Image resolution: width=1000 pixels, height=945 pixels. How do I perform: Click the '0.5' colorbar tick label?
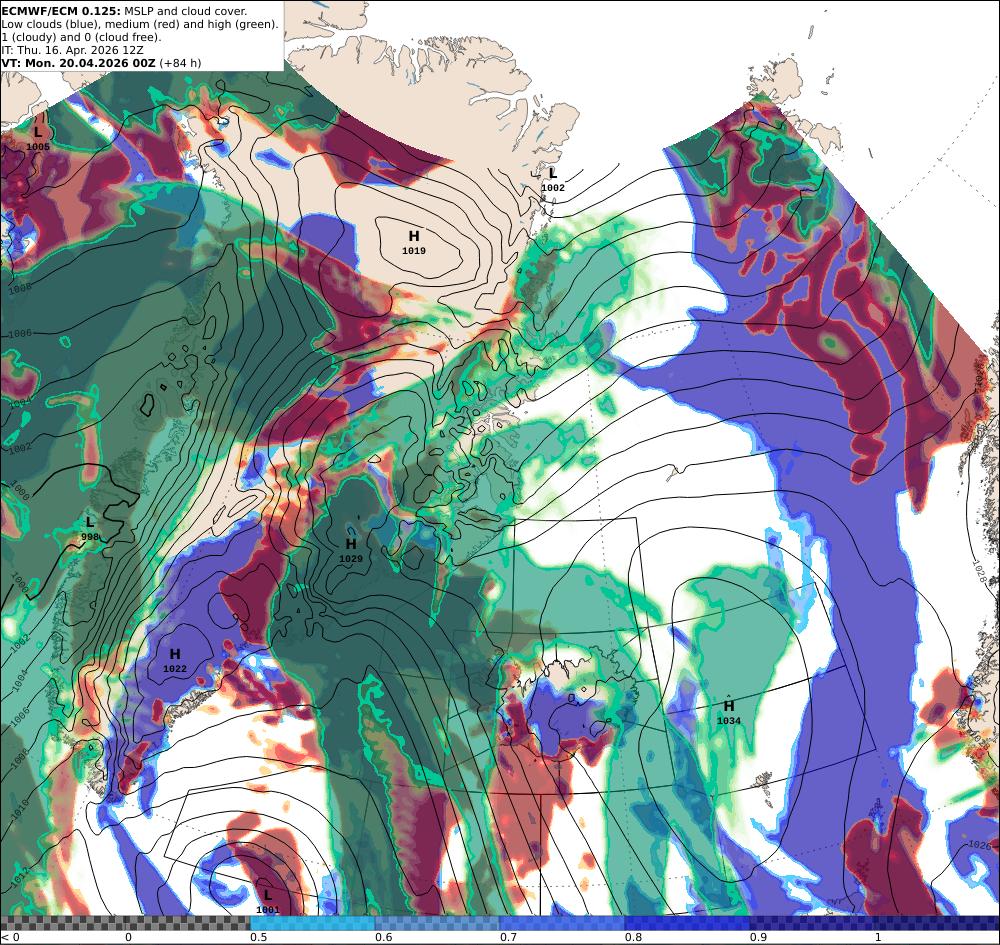point(258,937)
